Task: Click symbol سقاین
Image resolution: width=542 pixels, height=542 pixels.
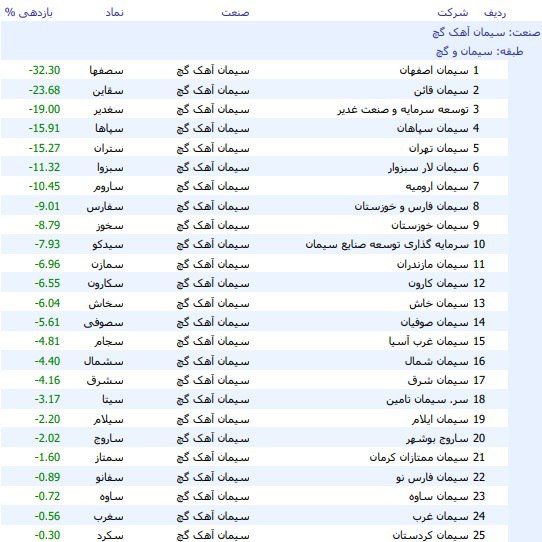Action: tap(108, 91)
